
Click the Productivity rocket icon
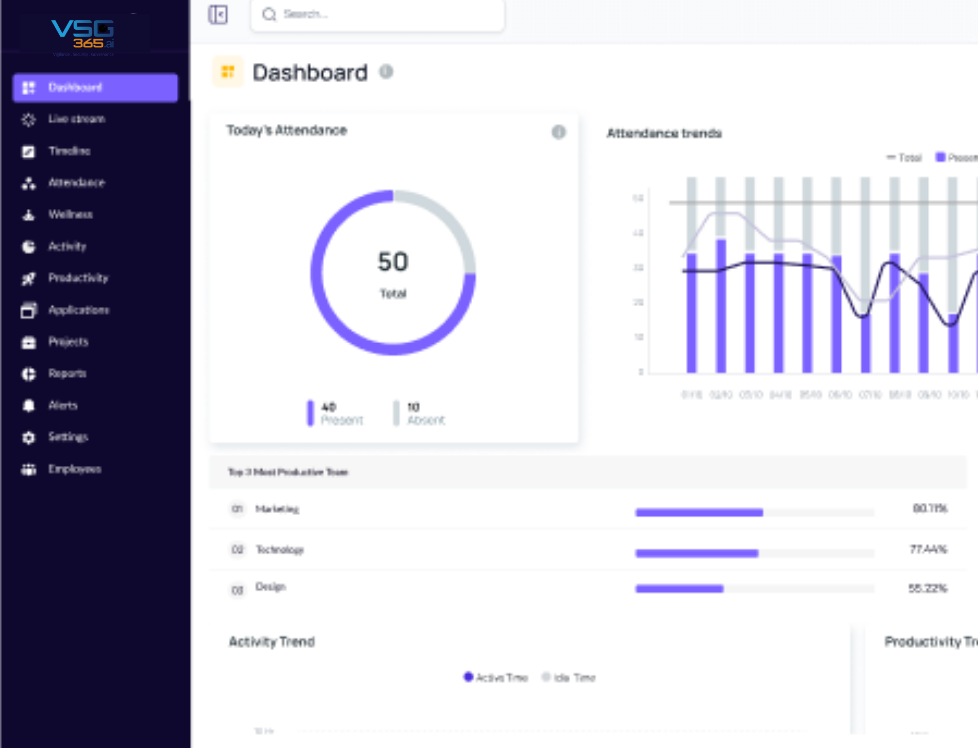[x=28, y=278]
